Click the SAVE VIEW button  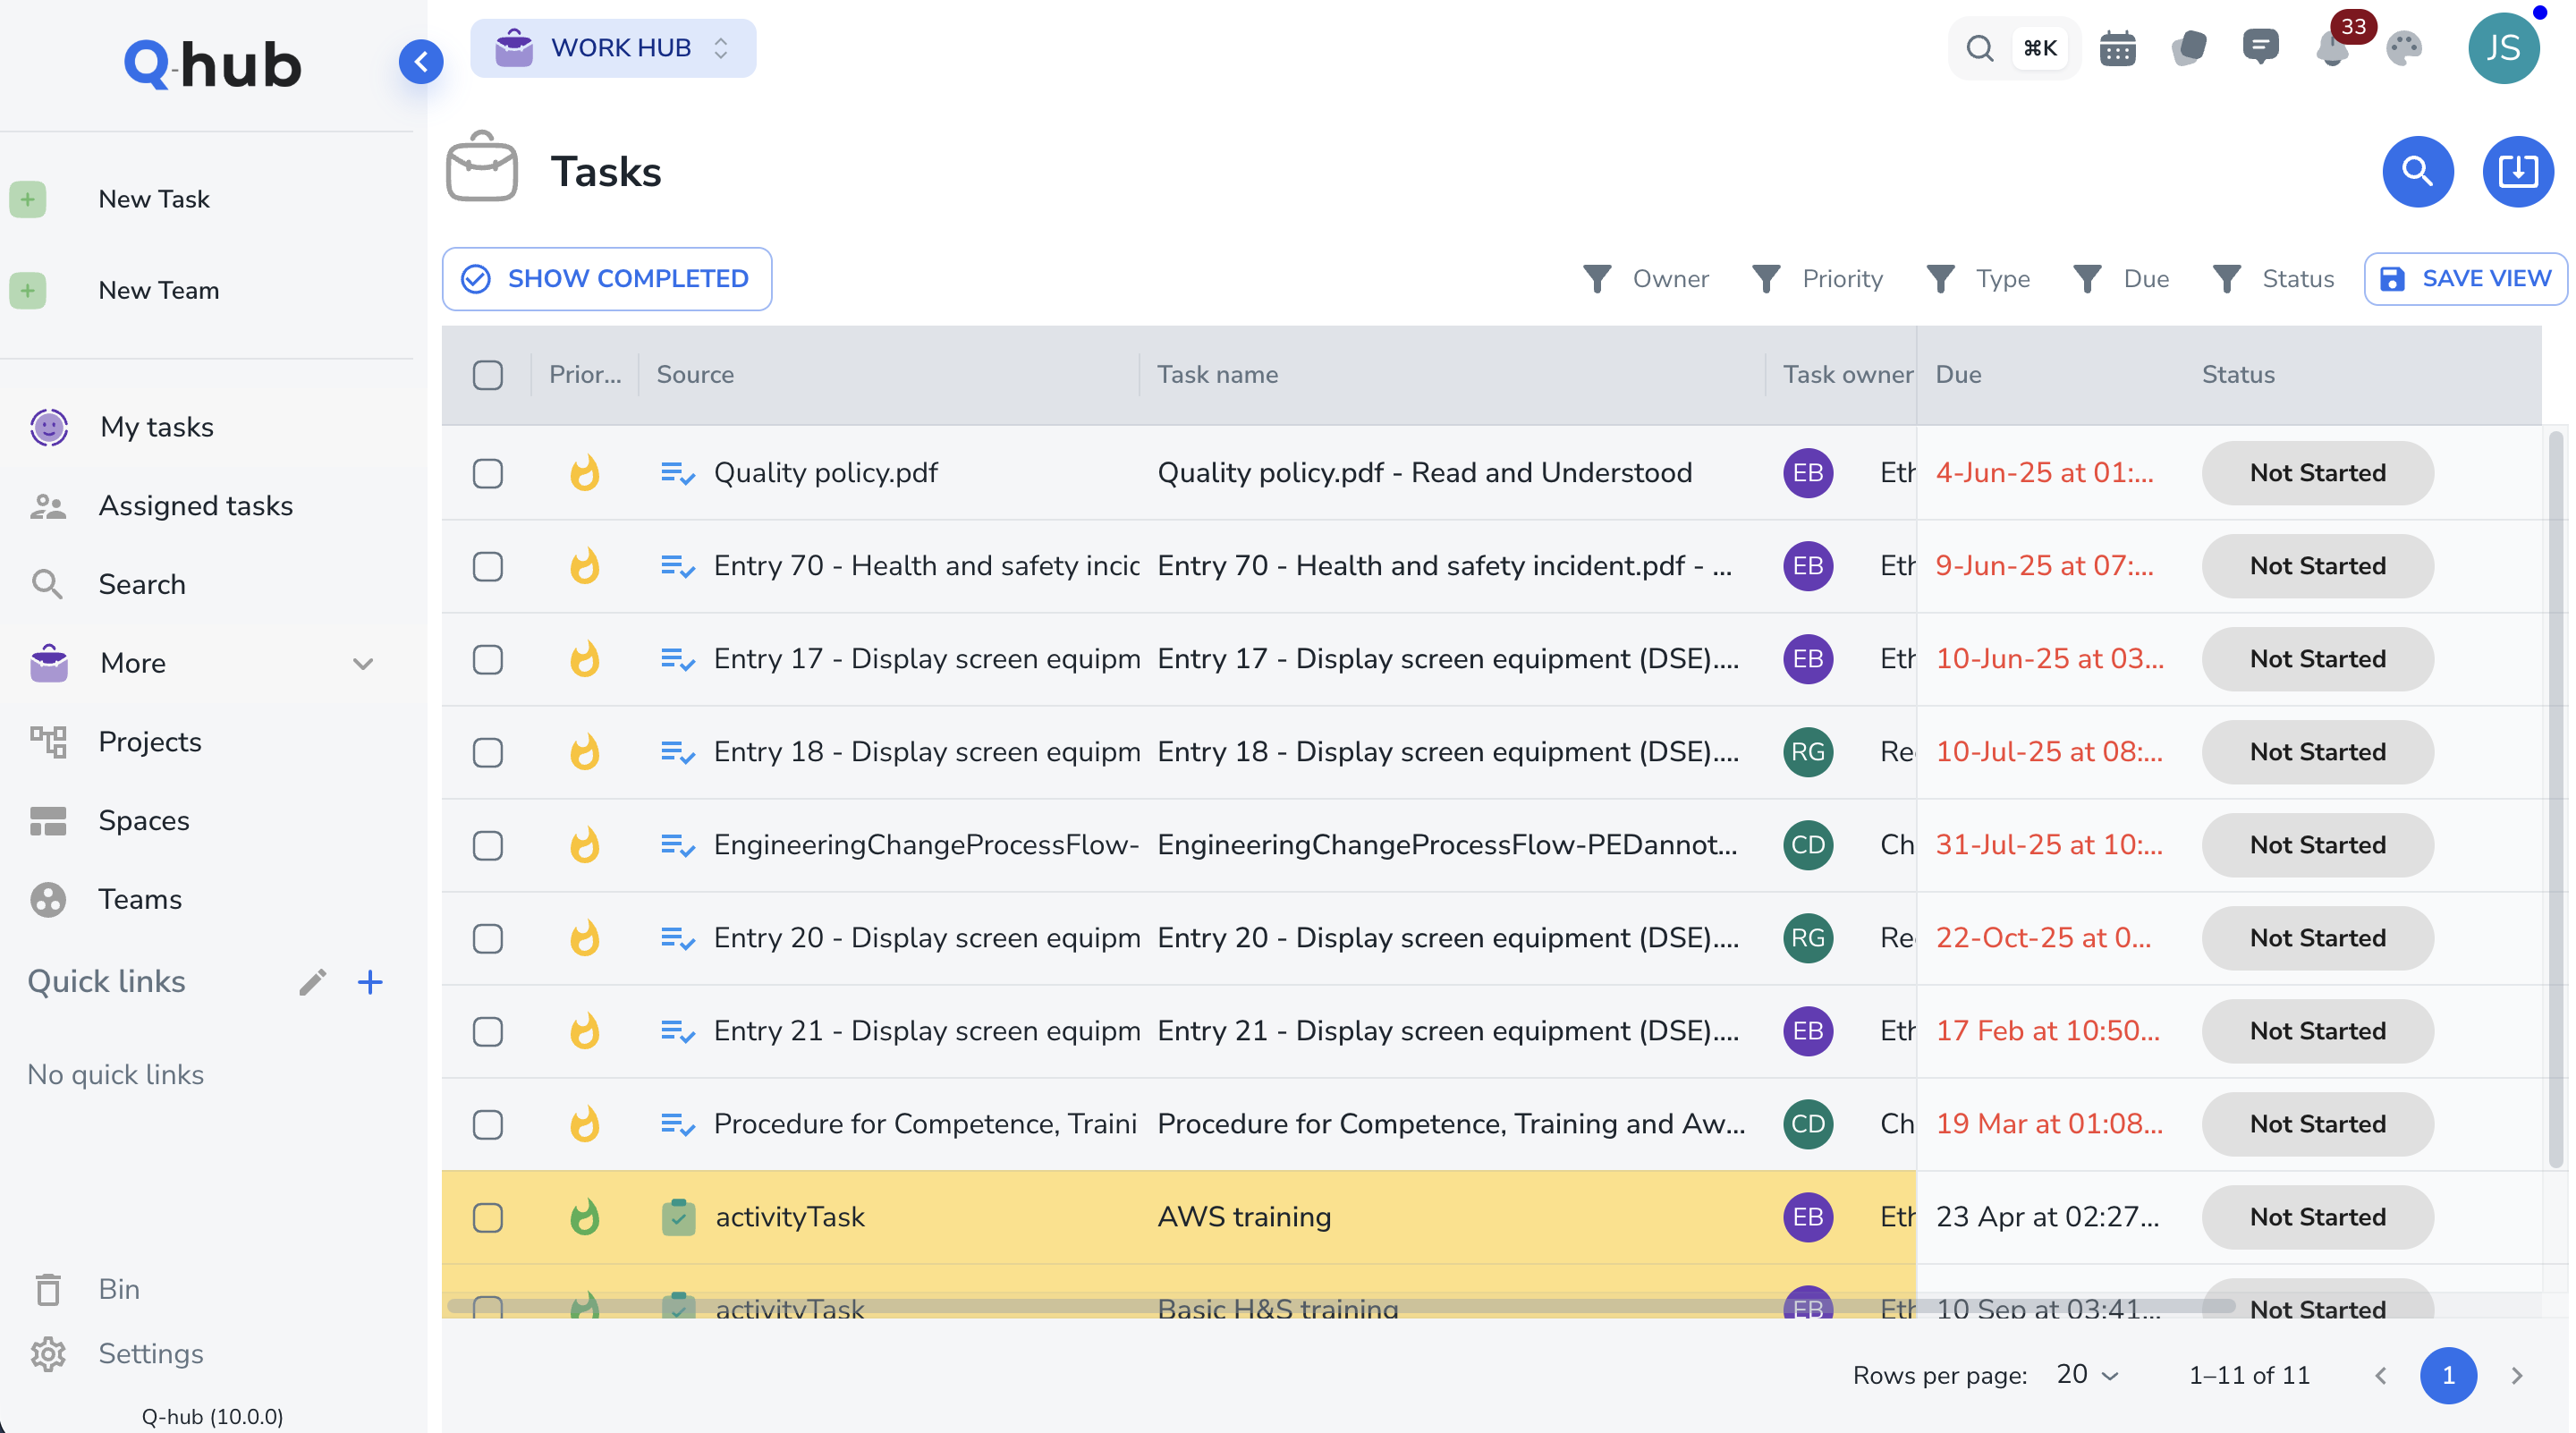[x=2463, y=279]
